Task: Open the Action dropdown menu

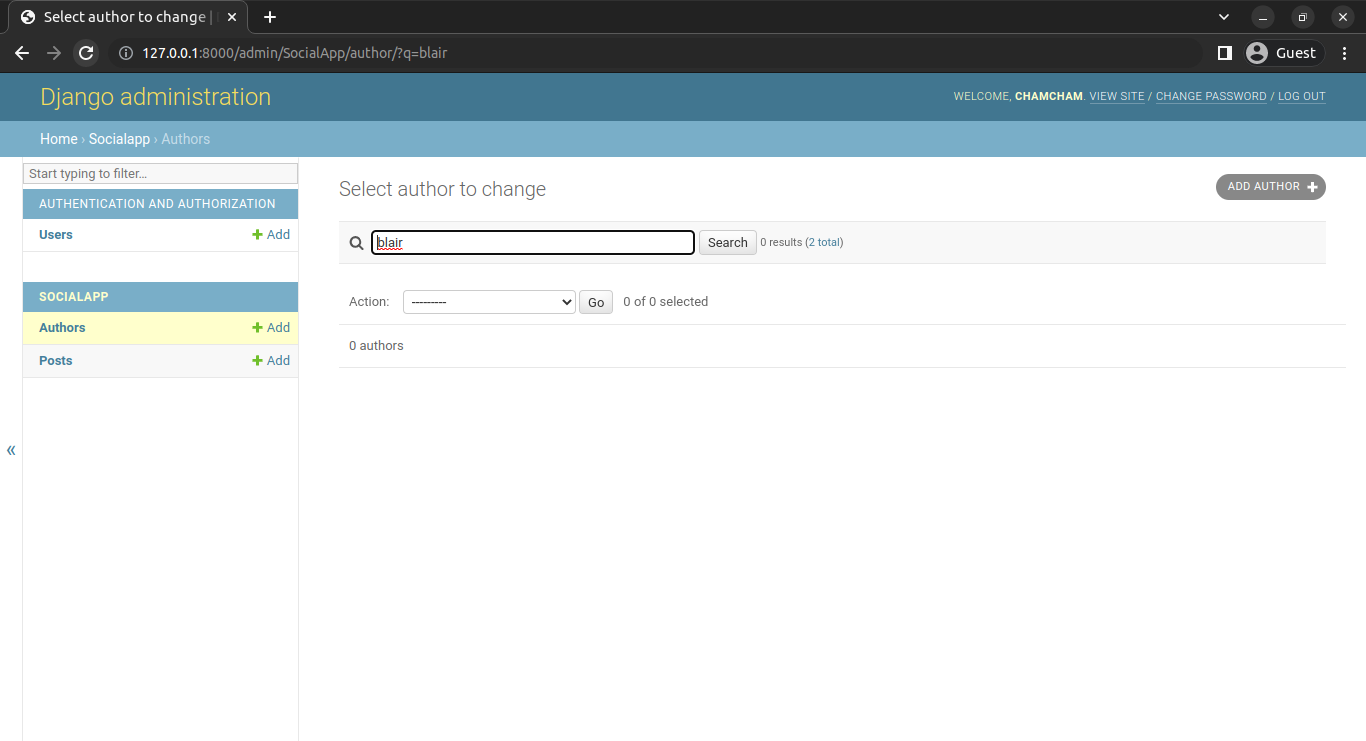Action: tap(488, 302)
